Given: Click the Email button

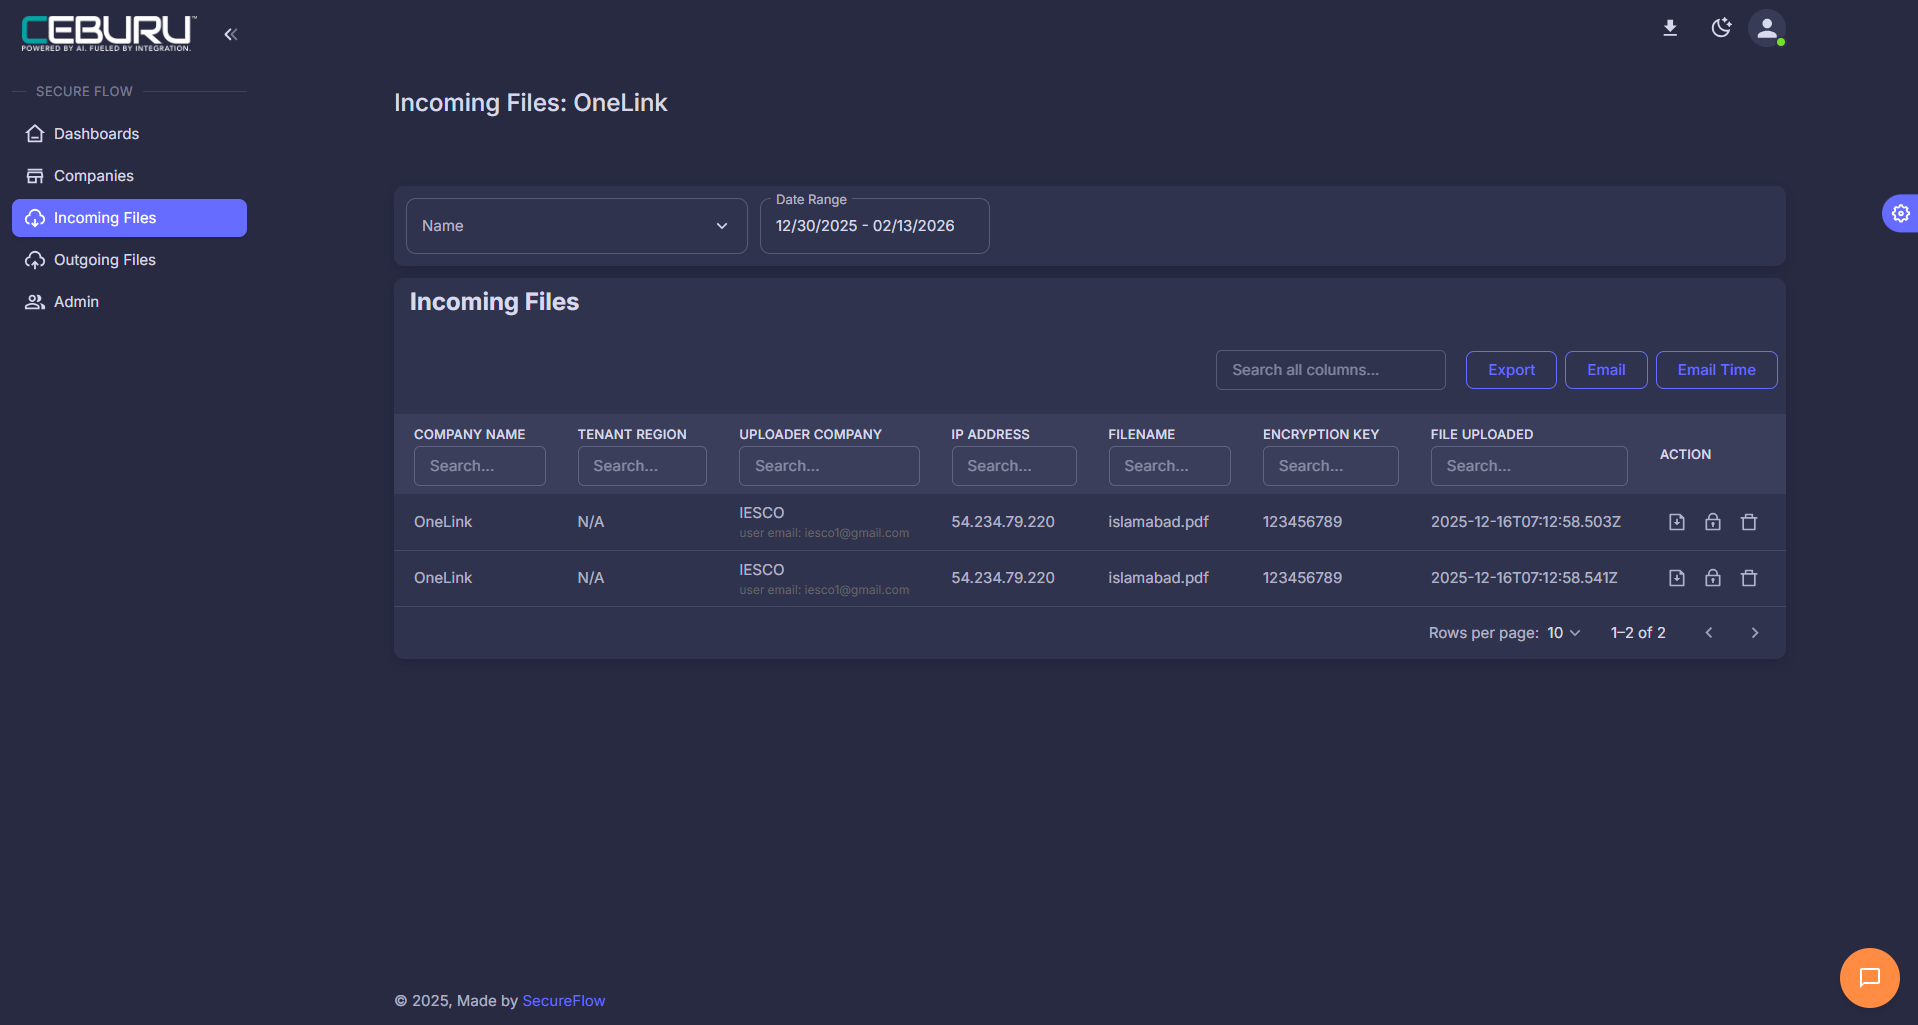Looking at the screenshot, I should click(x=1606, y=370).
